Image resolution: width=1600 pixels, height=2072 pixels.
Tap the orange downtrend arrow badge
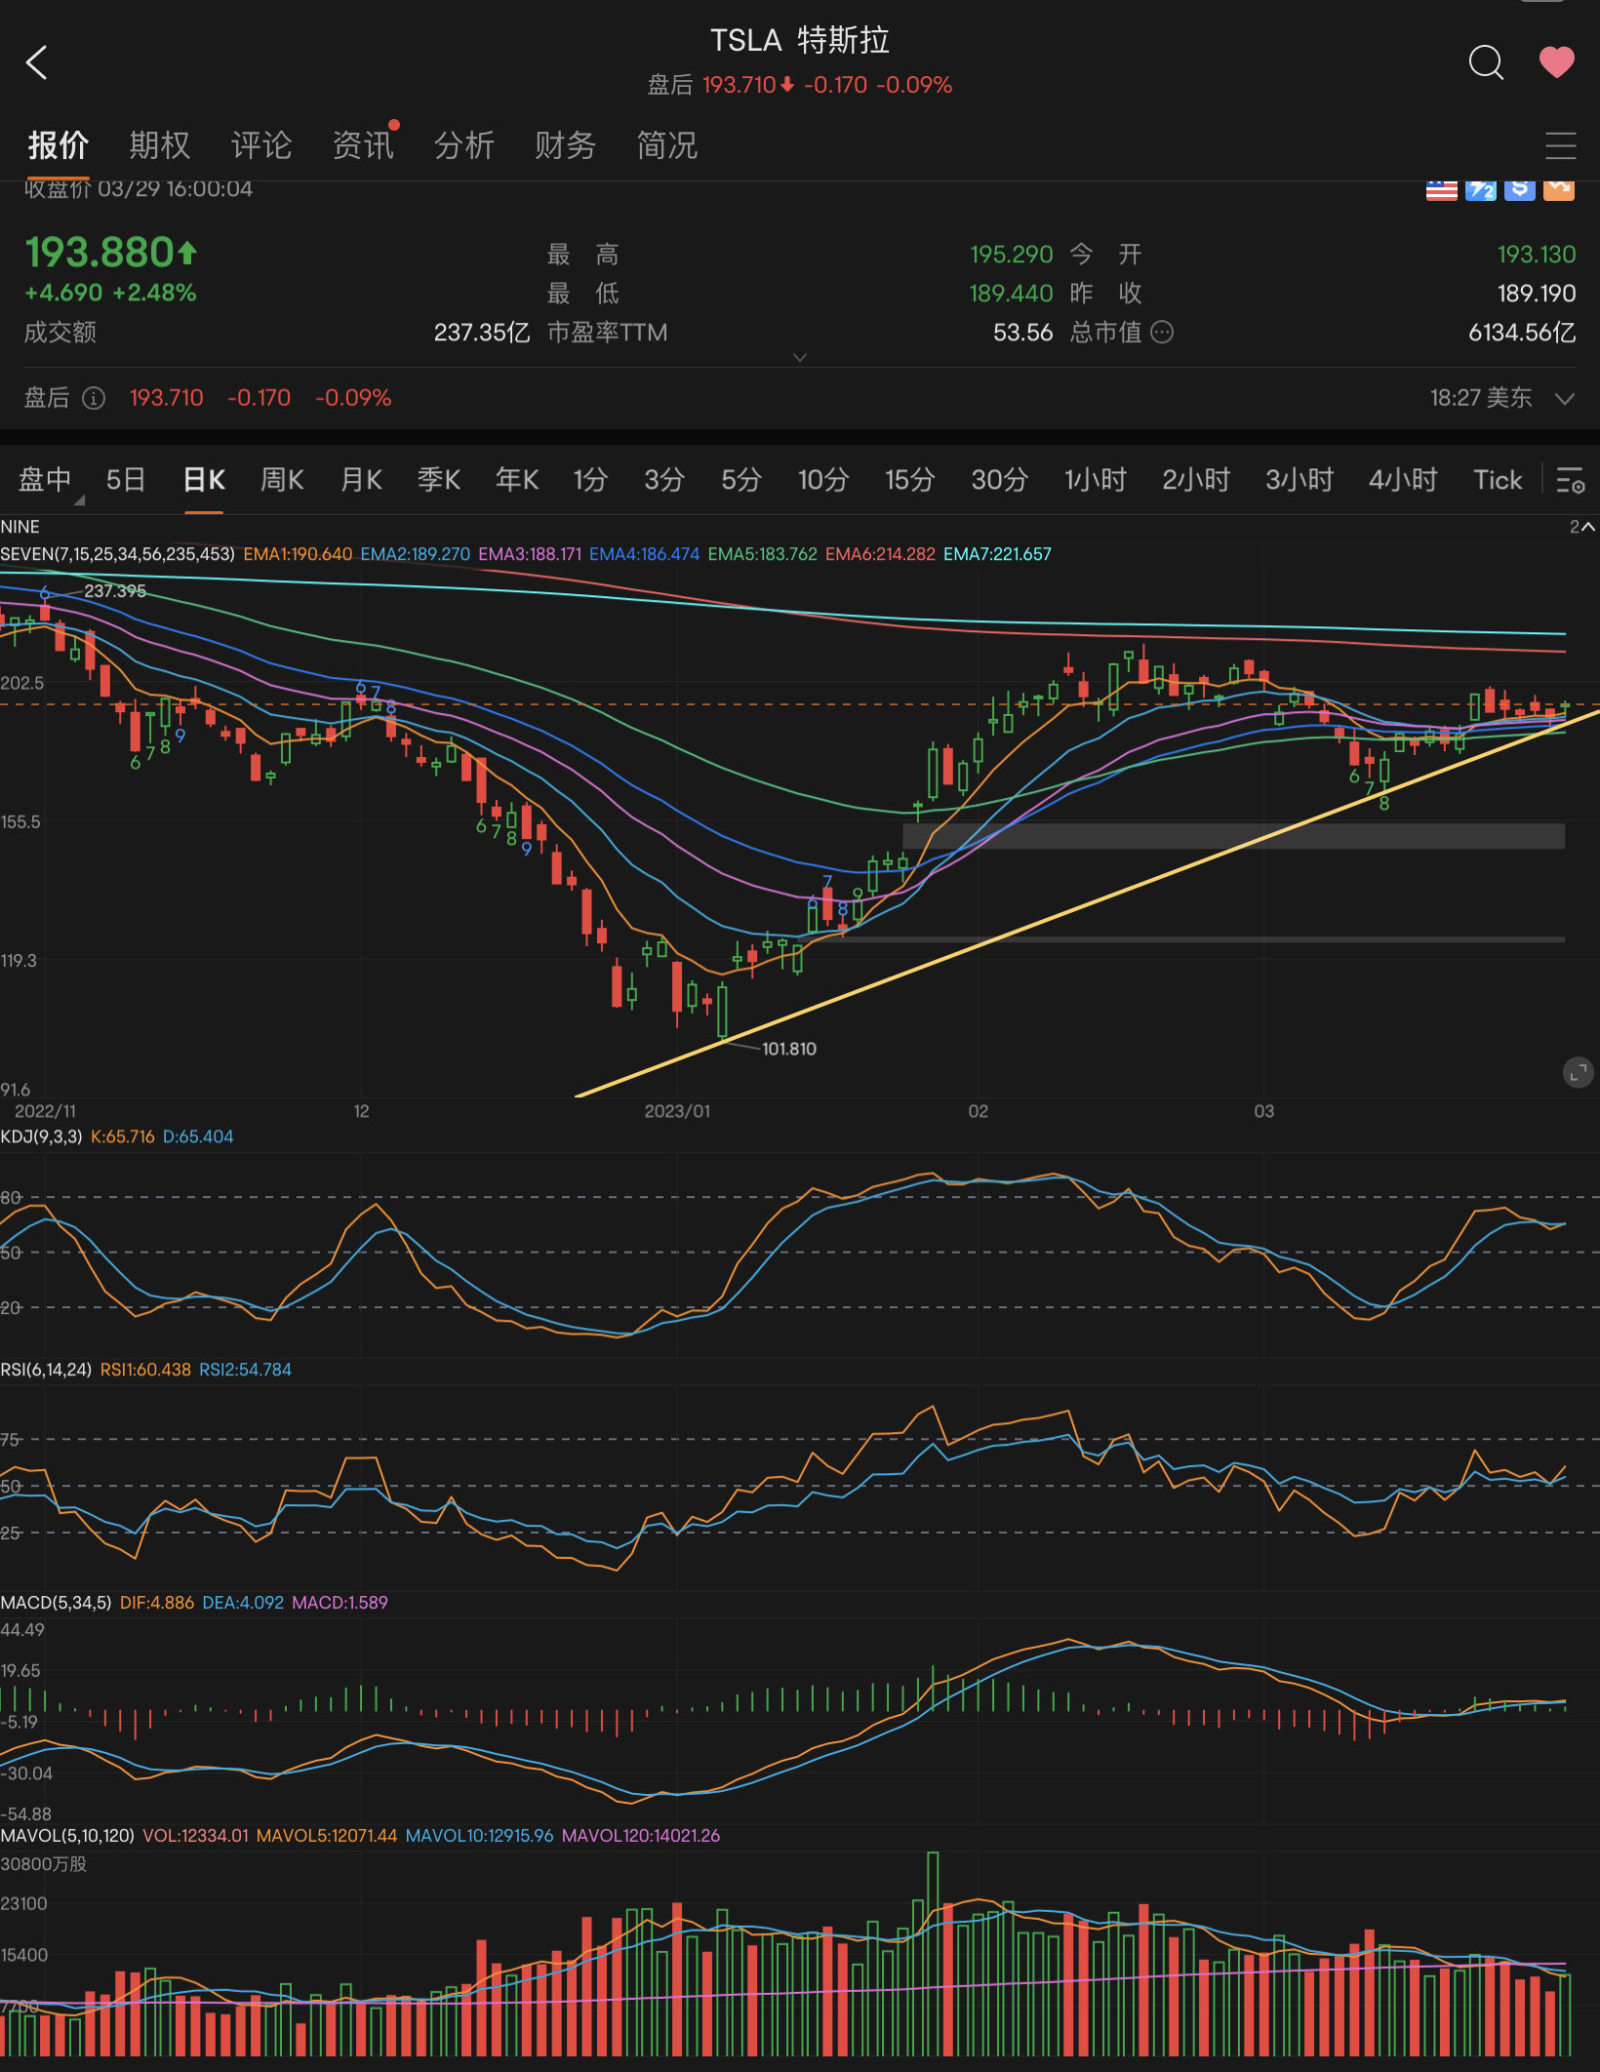pos(1558,190)
